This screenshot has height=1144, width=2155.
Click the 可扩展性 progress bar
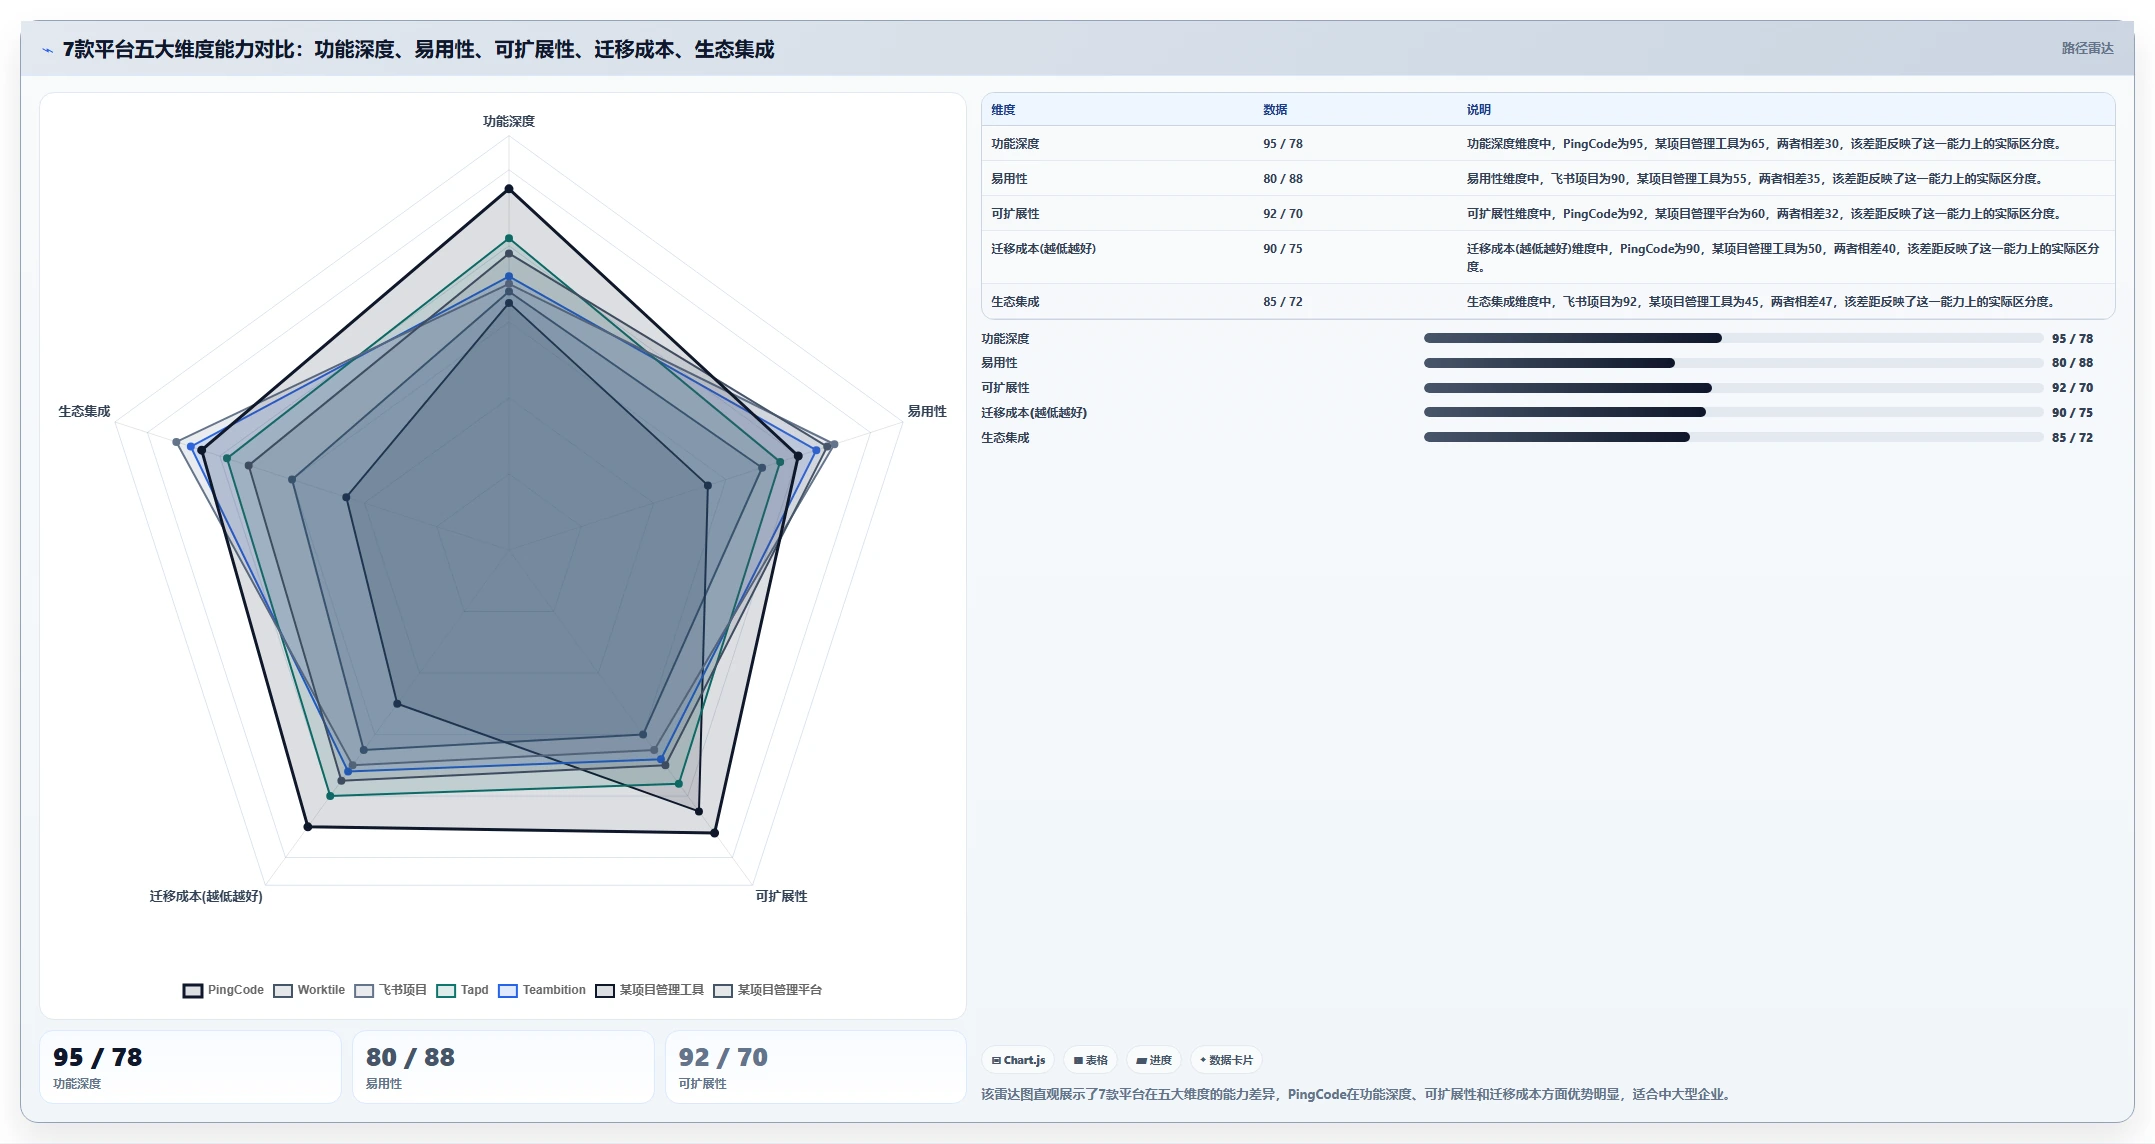click(1733, 388)
